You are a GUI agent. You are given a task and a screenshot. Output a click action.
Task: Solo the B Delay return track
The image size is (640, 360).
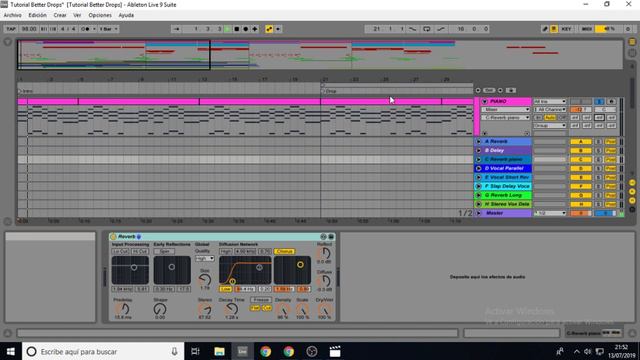tap(598, 150)
